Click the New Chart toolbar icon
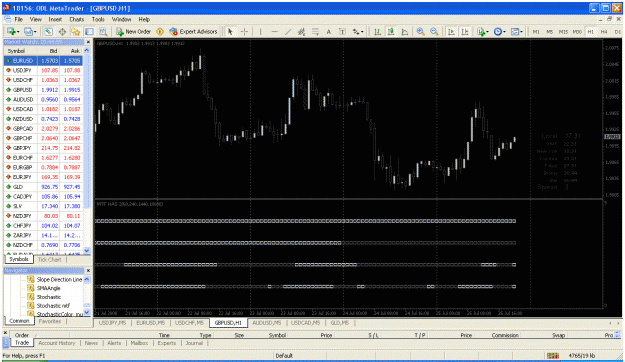 pyautogui.click(x=12, y=31)
